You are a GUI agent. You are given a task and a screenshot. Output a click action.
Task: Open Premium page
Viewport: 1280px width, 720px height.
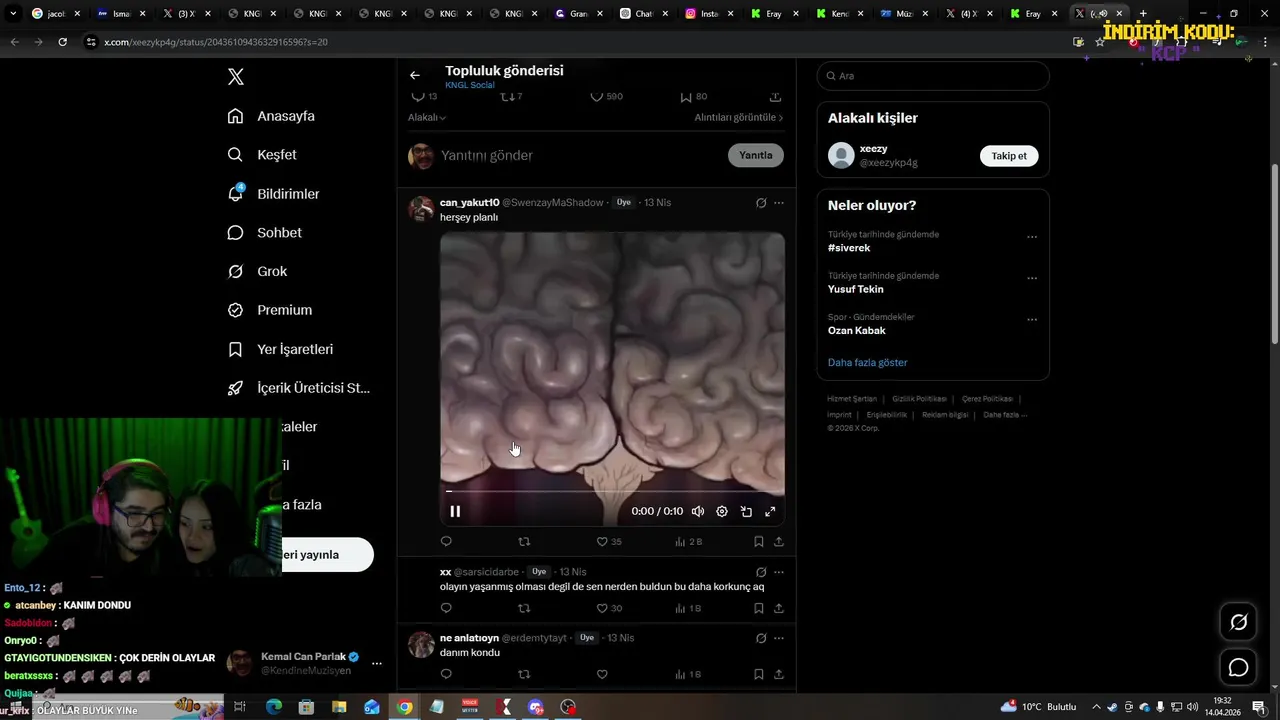point(269,310)
